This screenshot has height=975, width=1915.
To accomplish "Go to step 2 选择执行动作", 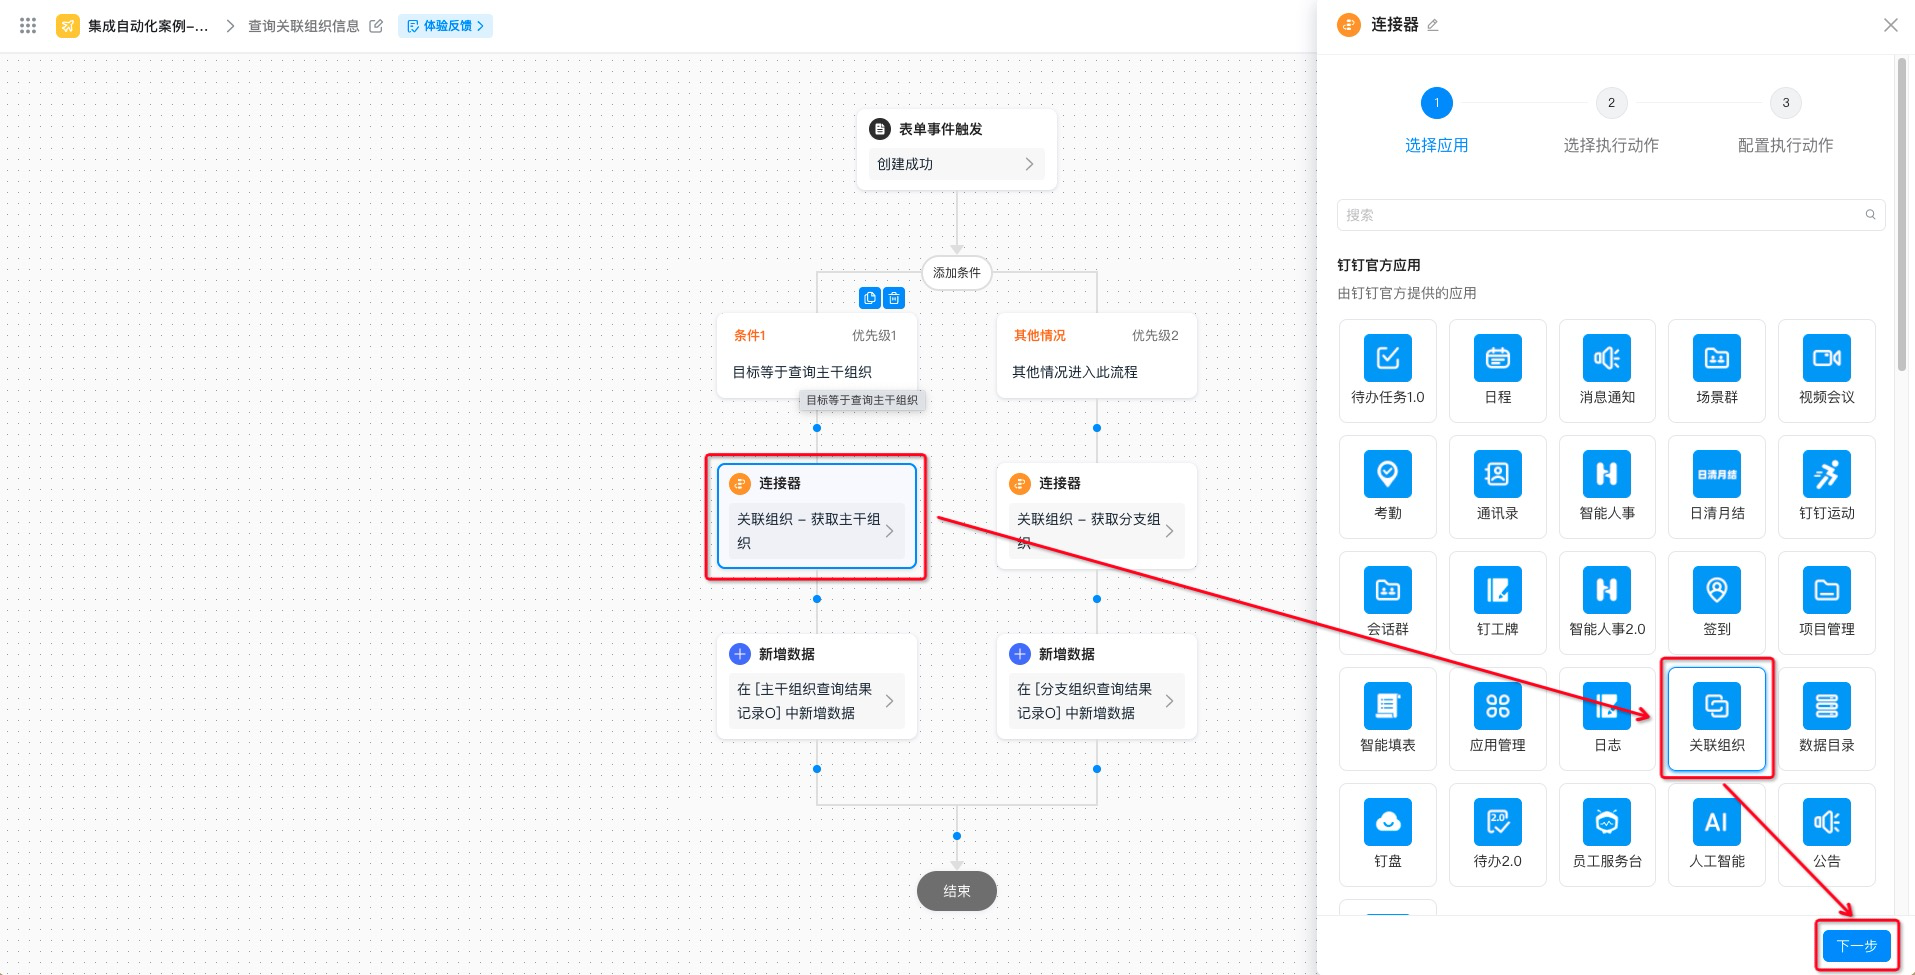I will pyautogui.click(x=1611, y=120).
